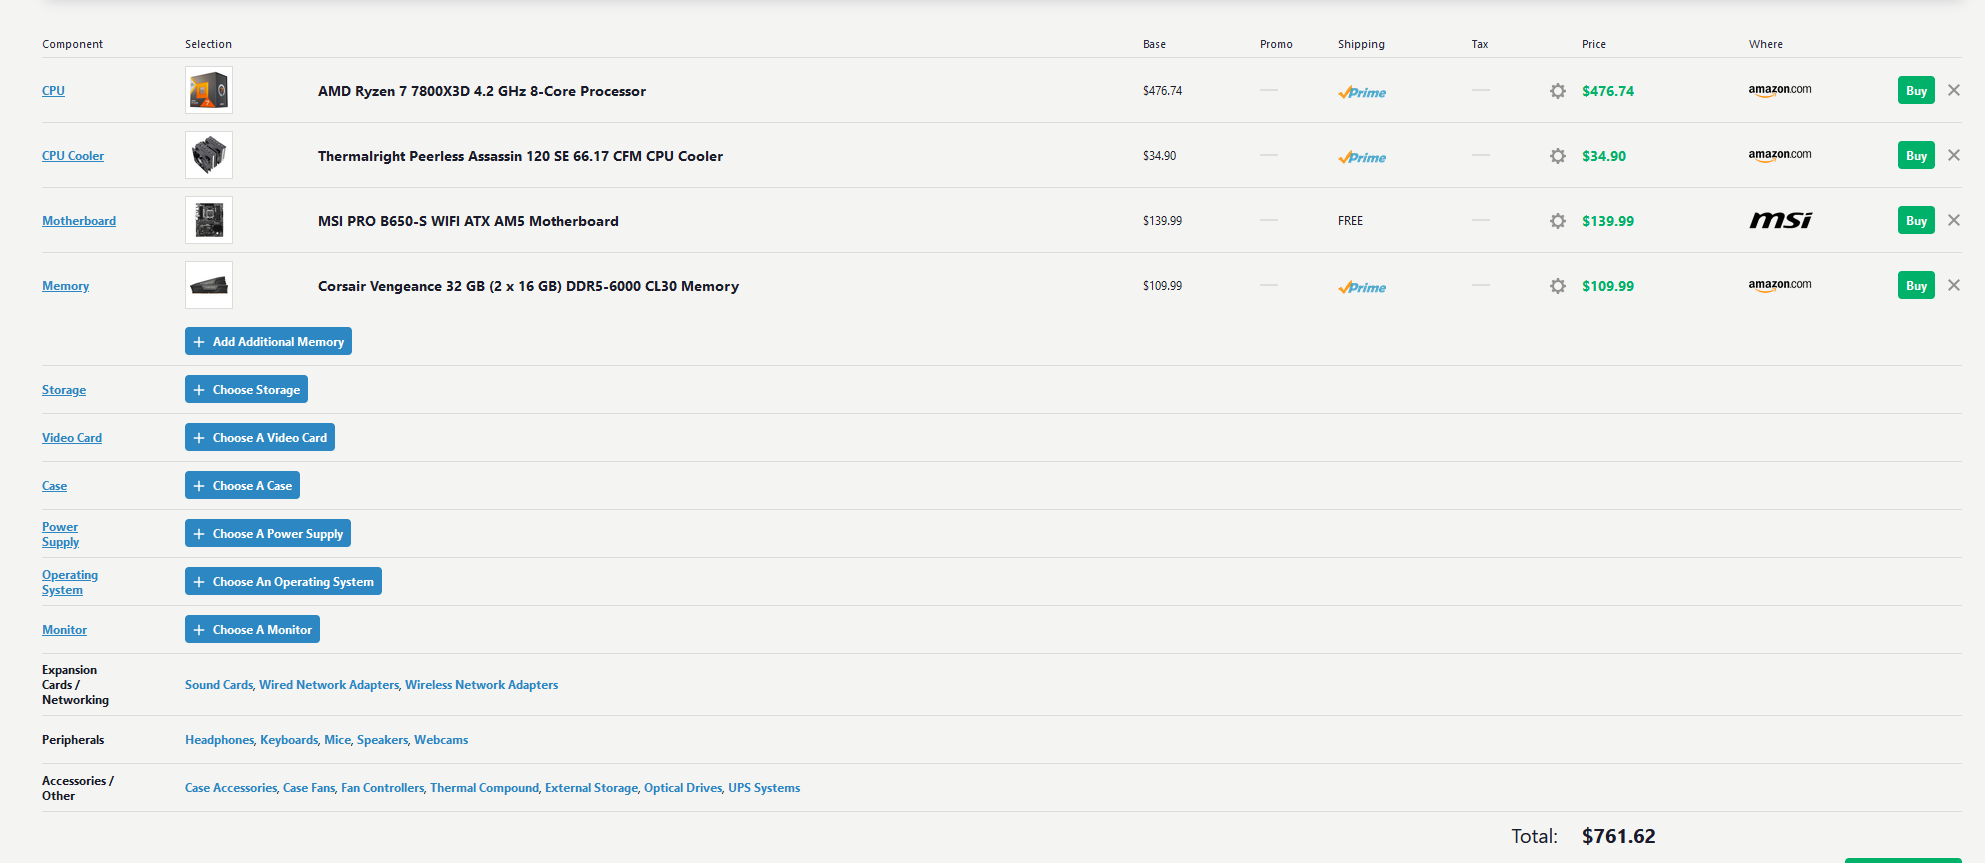The image size is (1985, 863).
Task: Click the $109.99 green price link
Action: (1608, 286)
